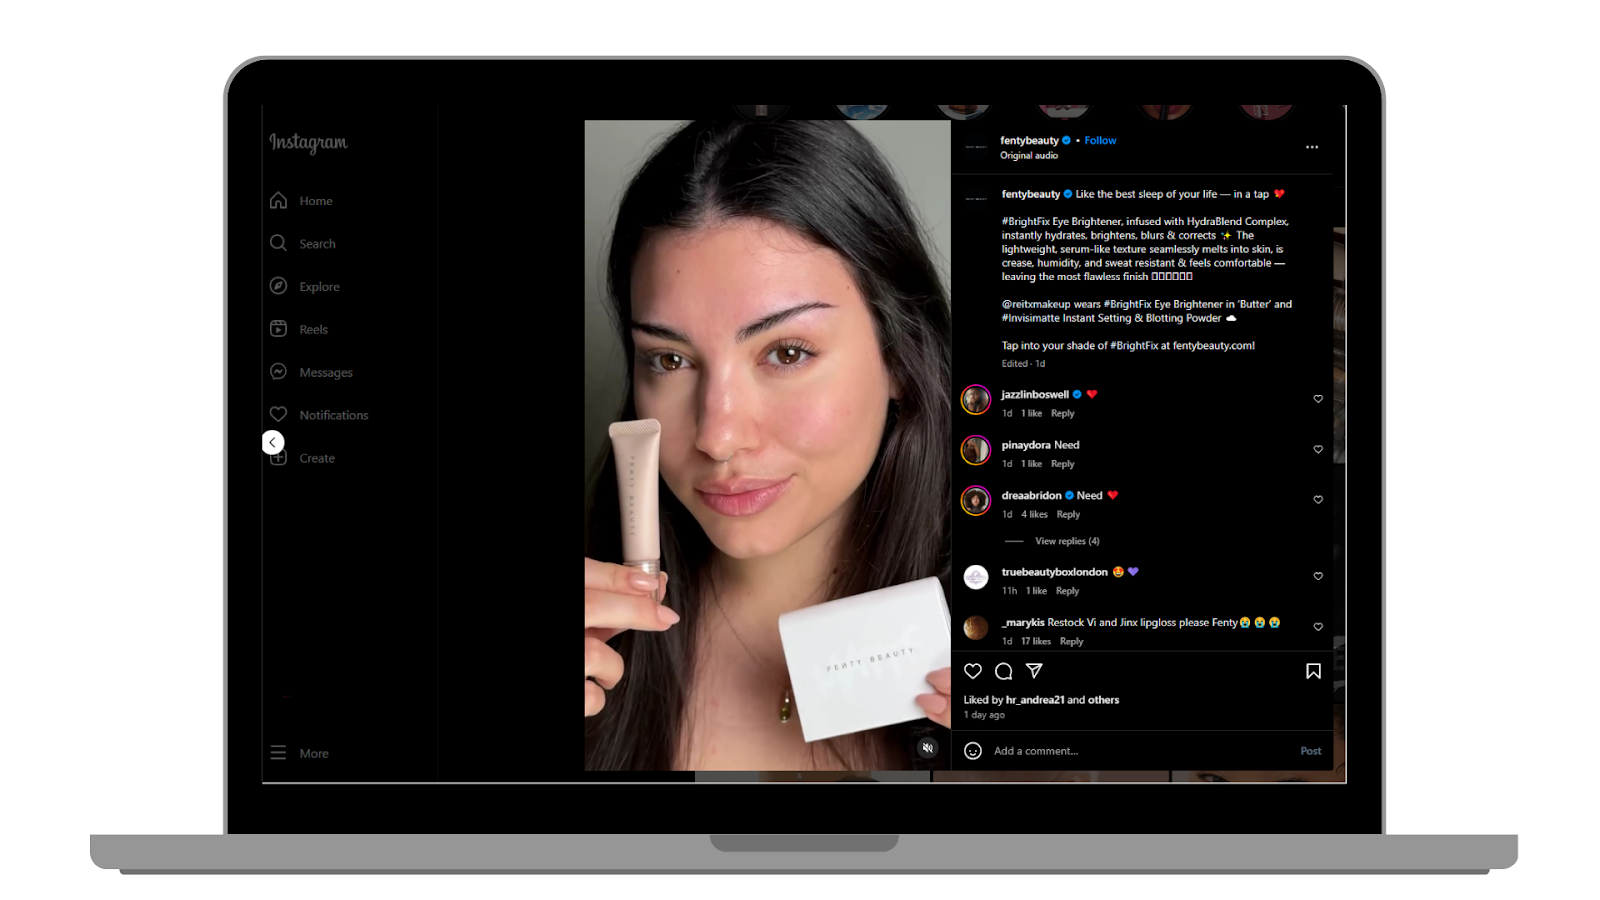Image resolution: width=1600 pixels, height=900 pixels.
Task: Click the hamburger icon beside More
Action: 278,752
